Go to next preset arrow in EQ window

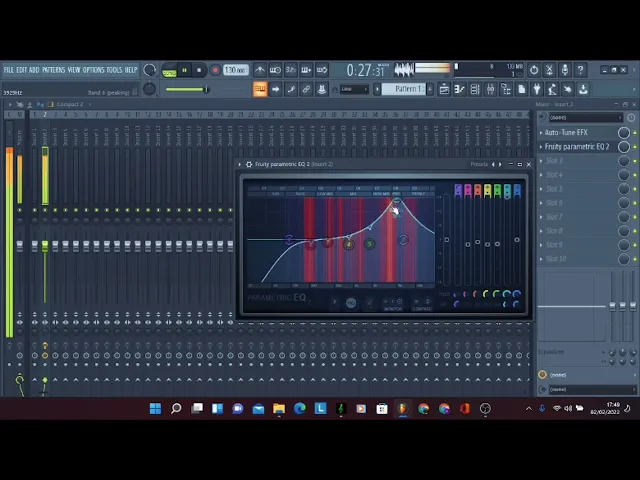(500, 164)
